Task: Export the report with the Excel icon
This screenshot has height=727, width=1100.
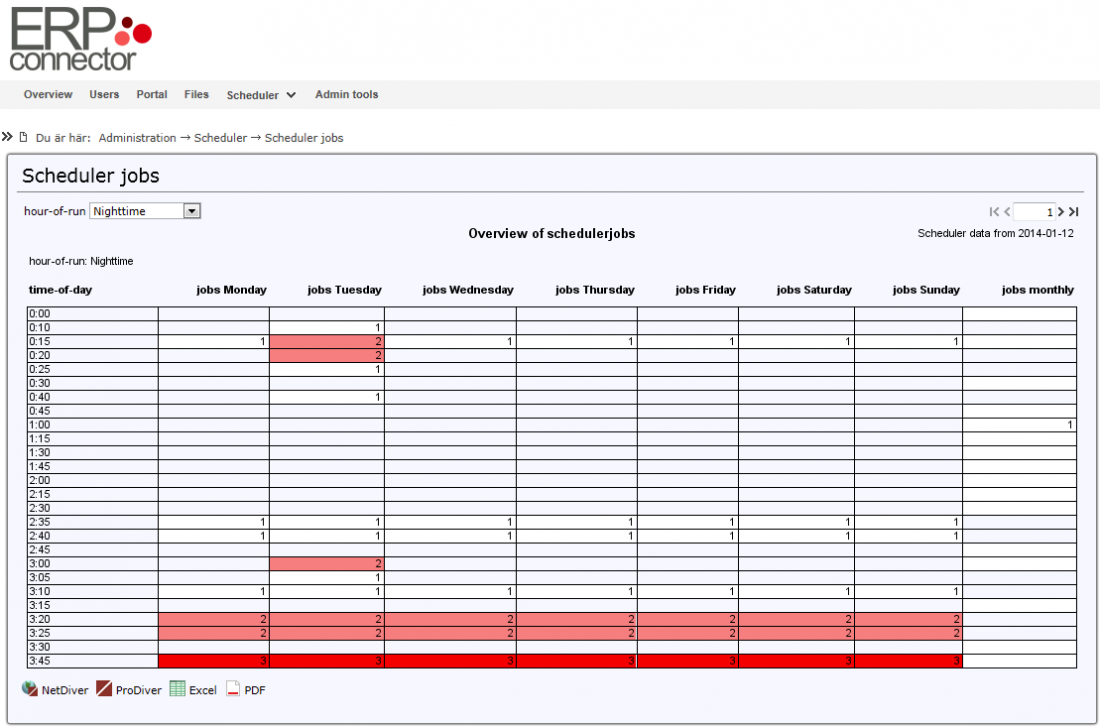Action: coord(177,689)
